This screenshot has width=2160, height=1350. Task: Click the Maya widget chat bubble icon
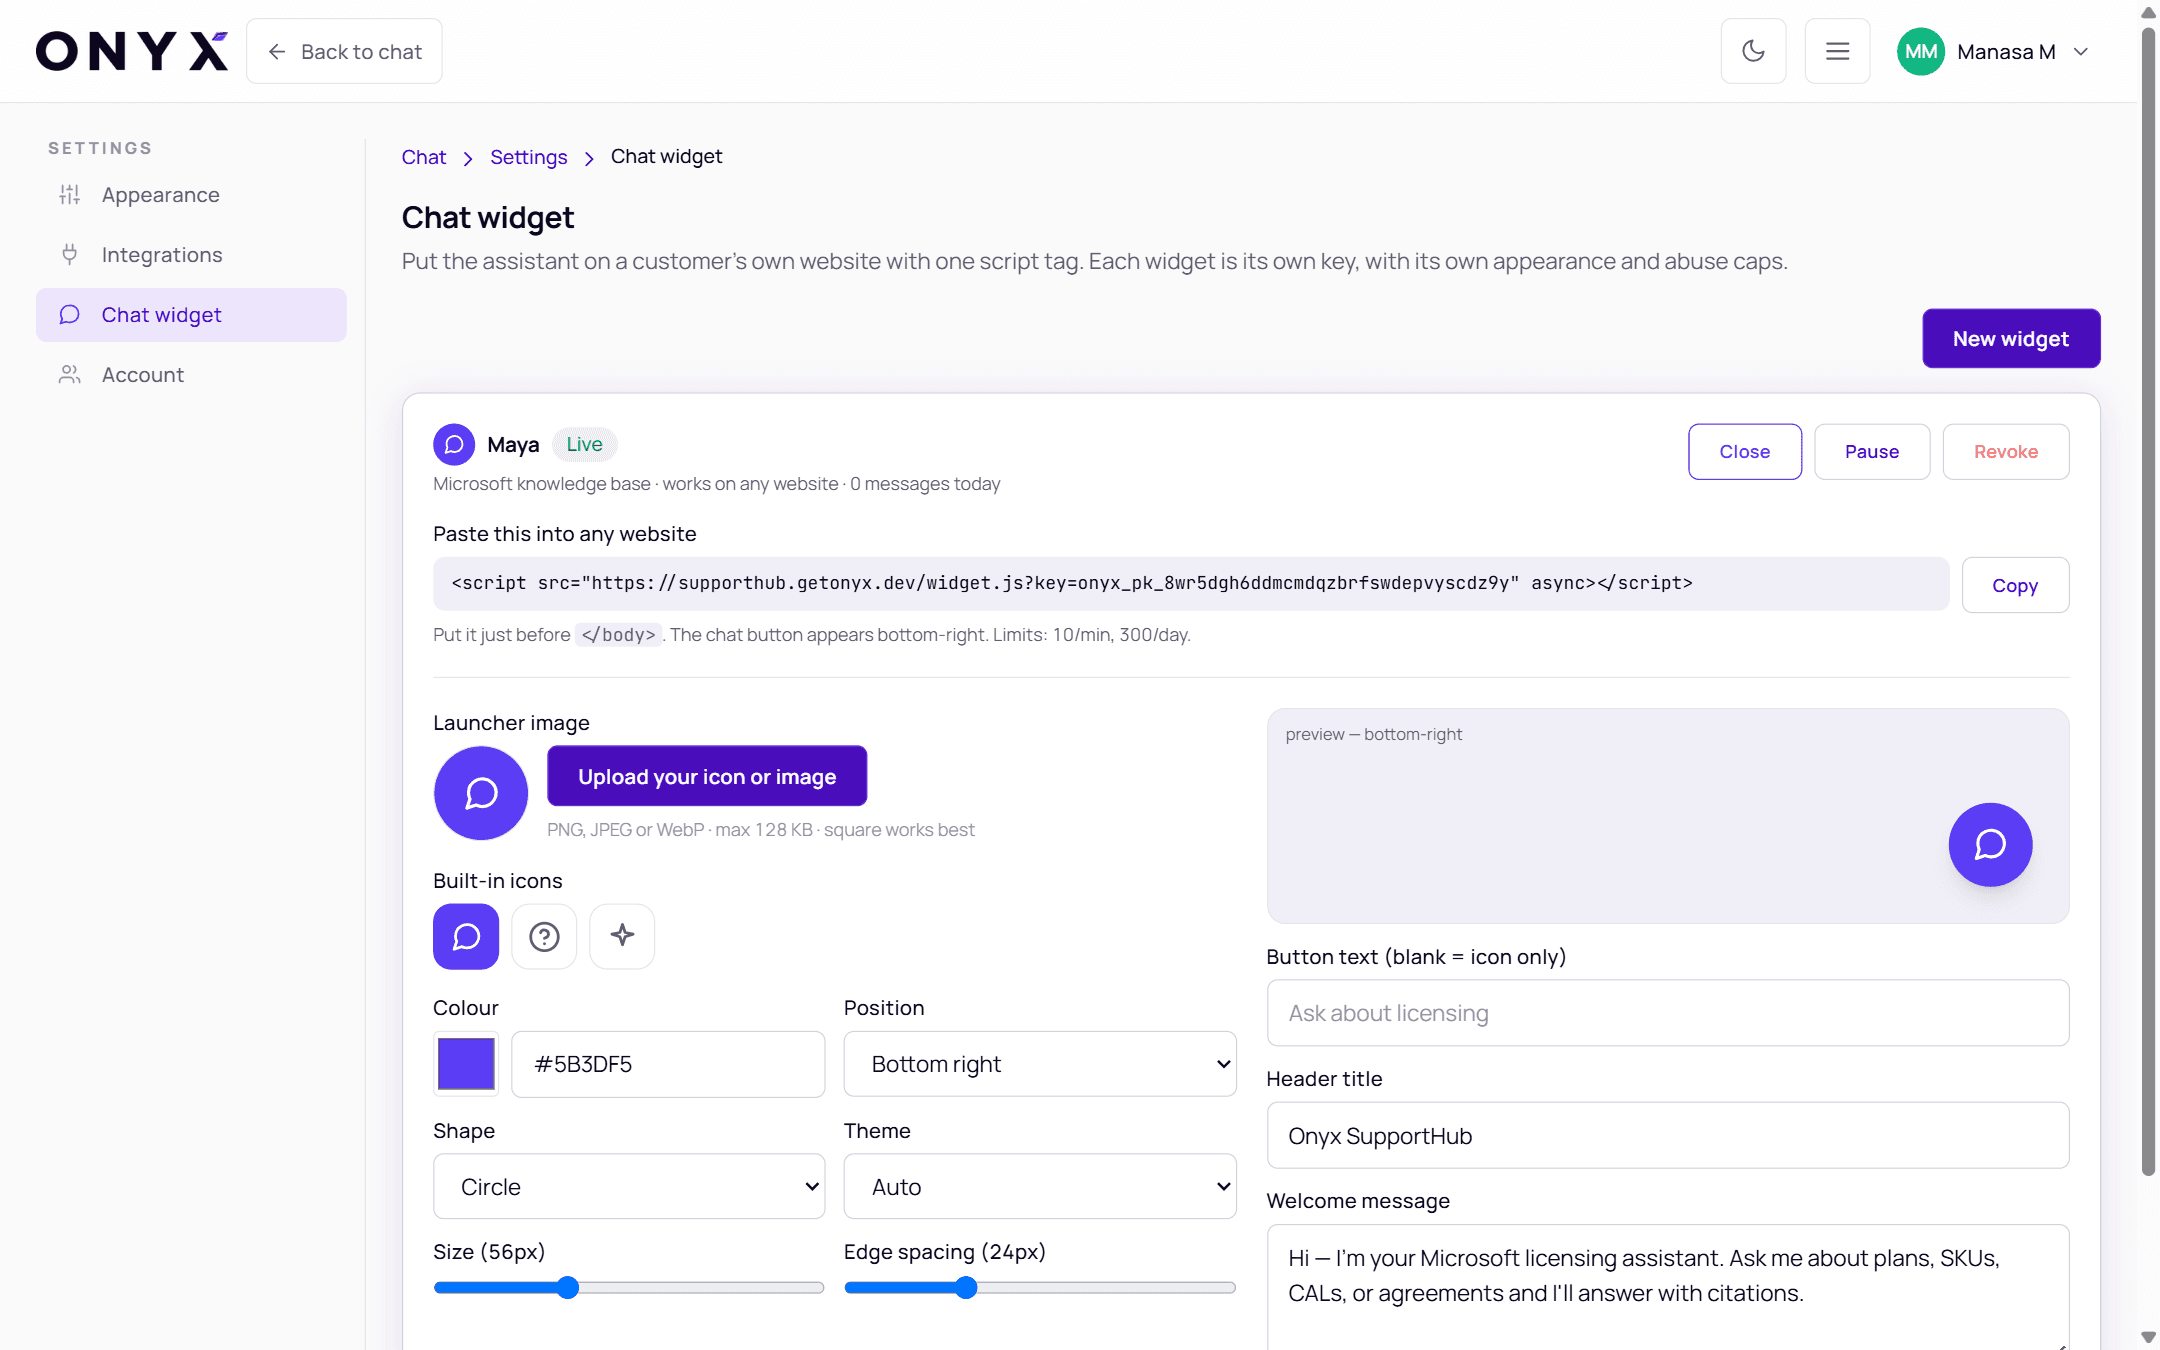(454, 445)
